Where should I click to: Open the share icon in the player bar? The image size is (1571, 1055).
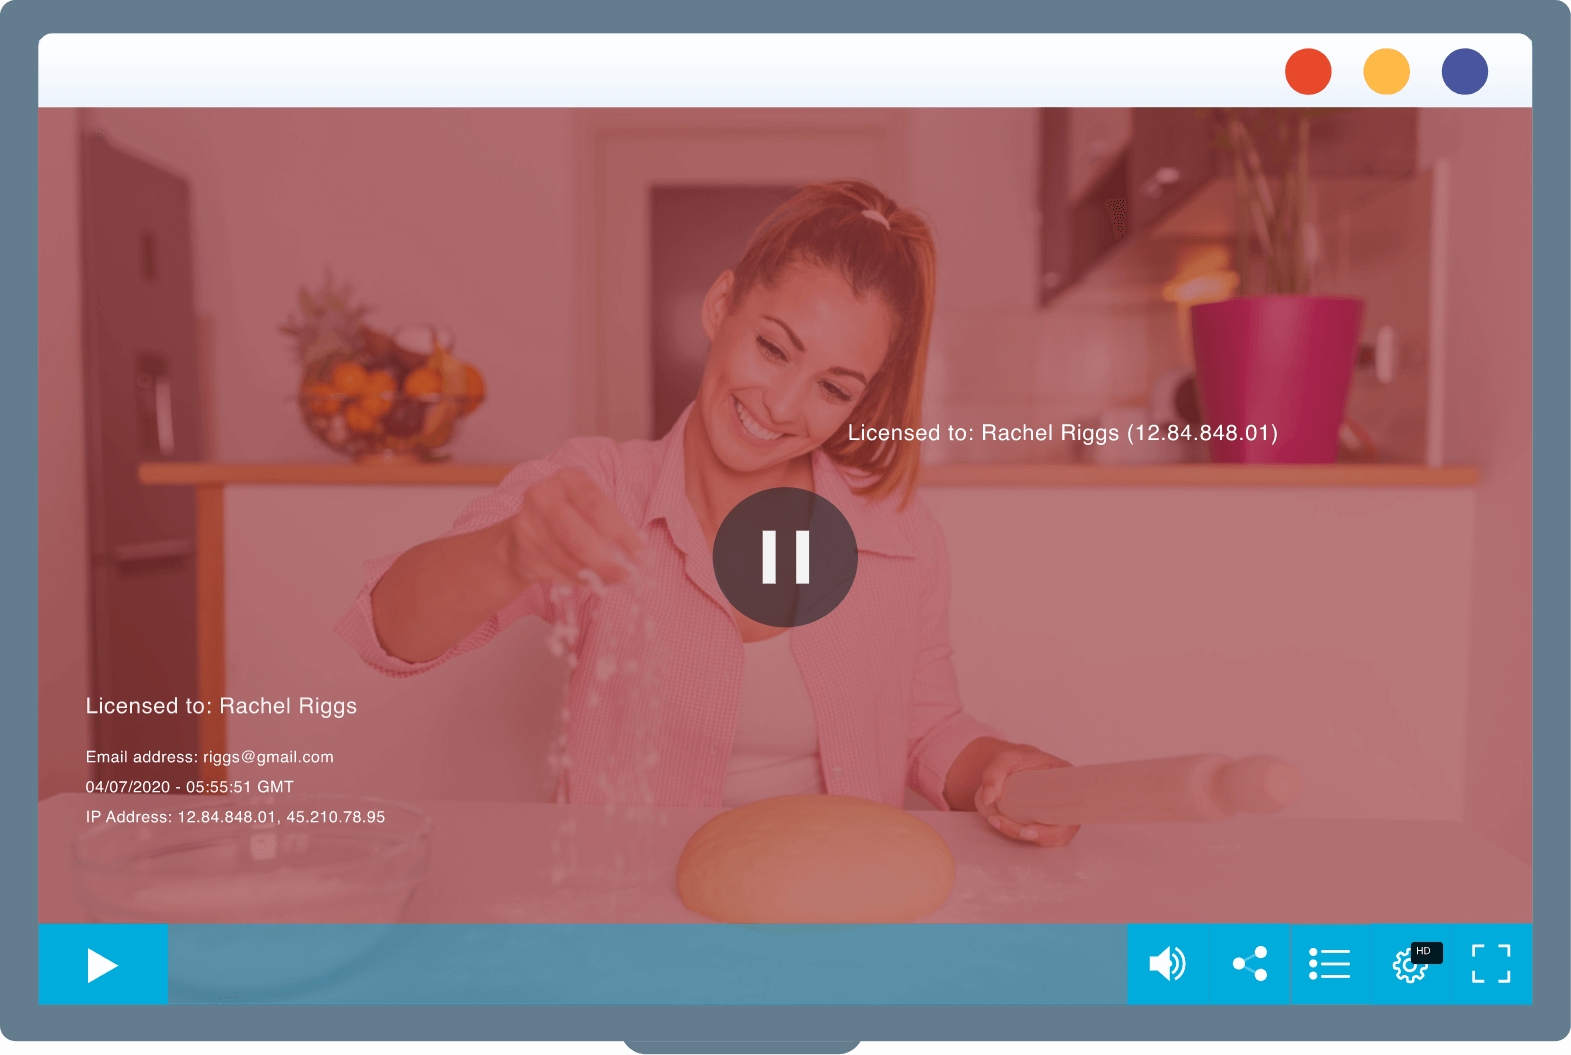(x=1250, y=964)
